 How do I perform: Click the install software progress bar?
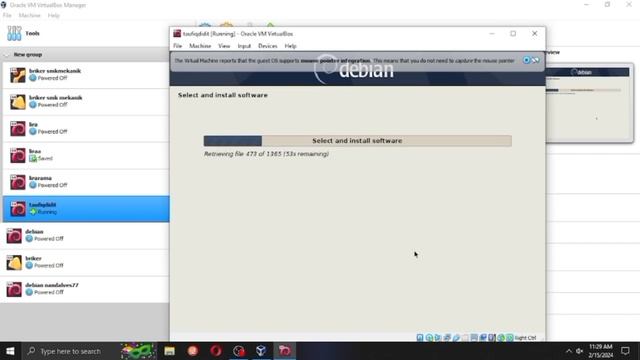point(358,141)
